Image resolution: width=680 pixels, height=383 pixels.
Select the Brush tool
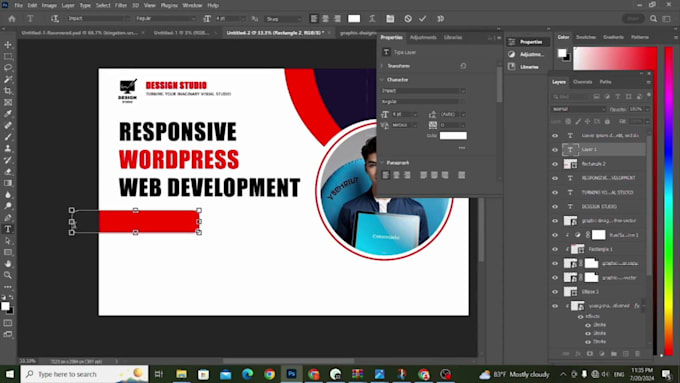[x=8, y=137]
